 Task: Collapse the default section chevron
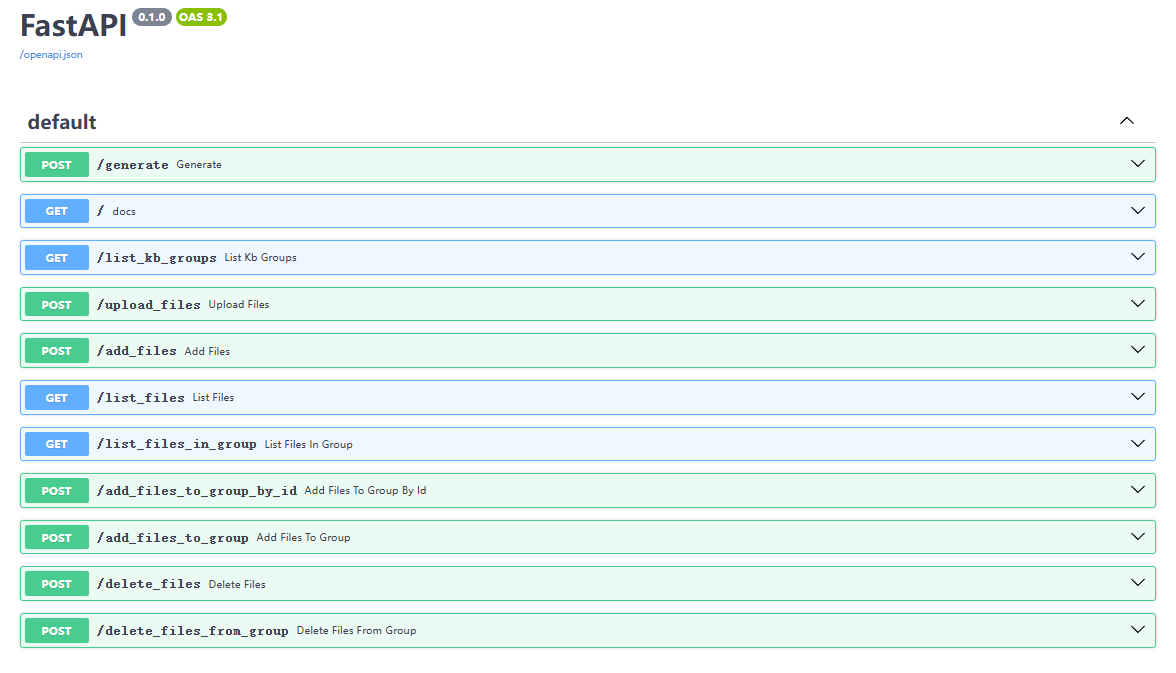[1126, 121]
